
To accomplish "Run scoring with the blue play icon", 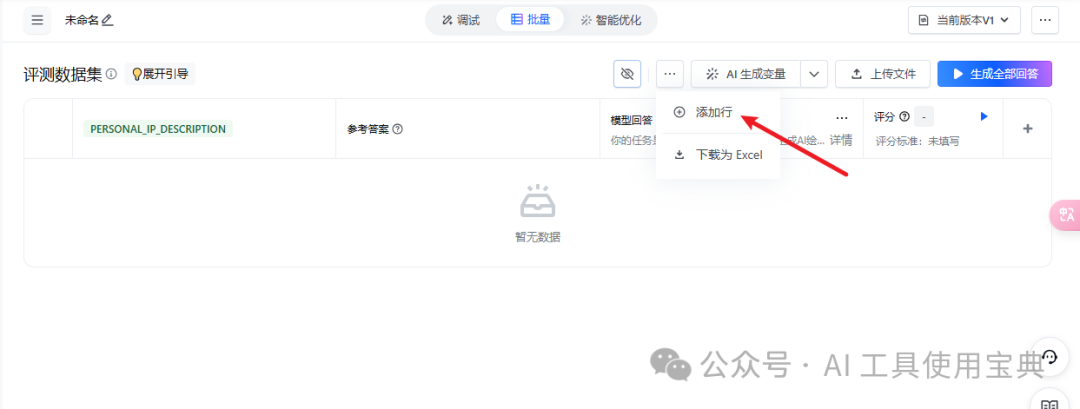I will 984,116.
